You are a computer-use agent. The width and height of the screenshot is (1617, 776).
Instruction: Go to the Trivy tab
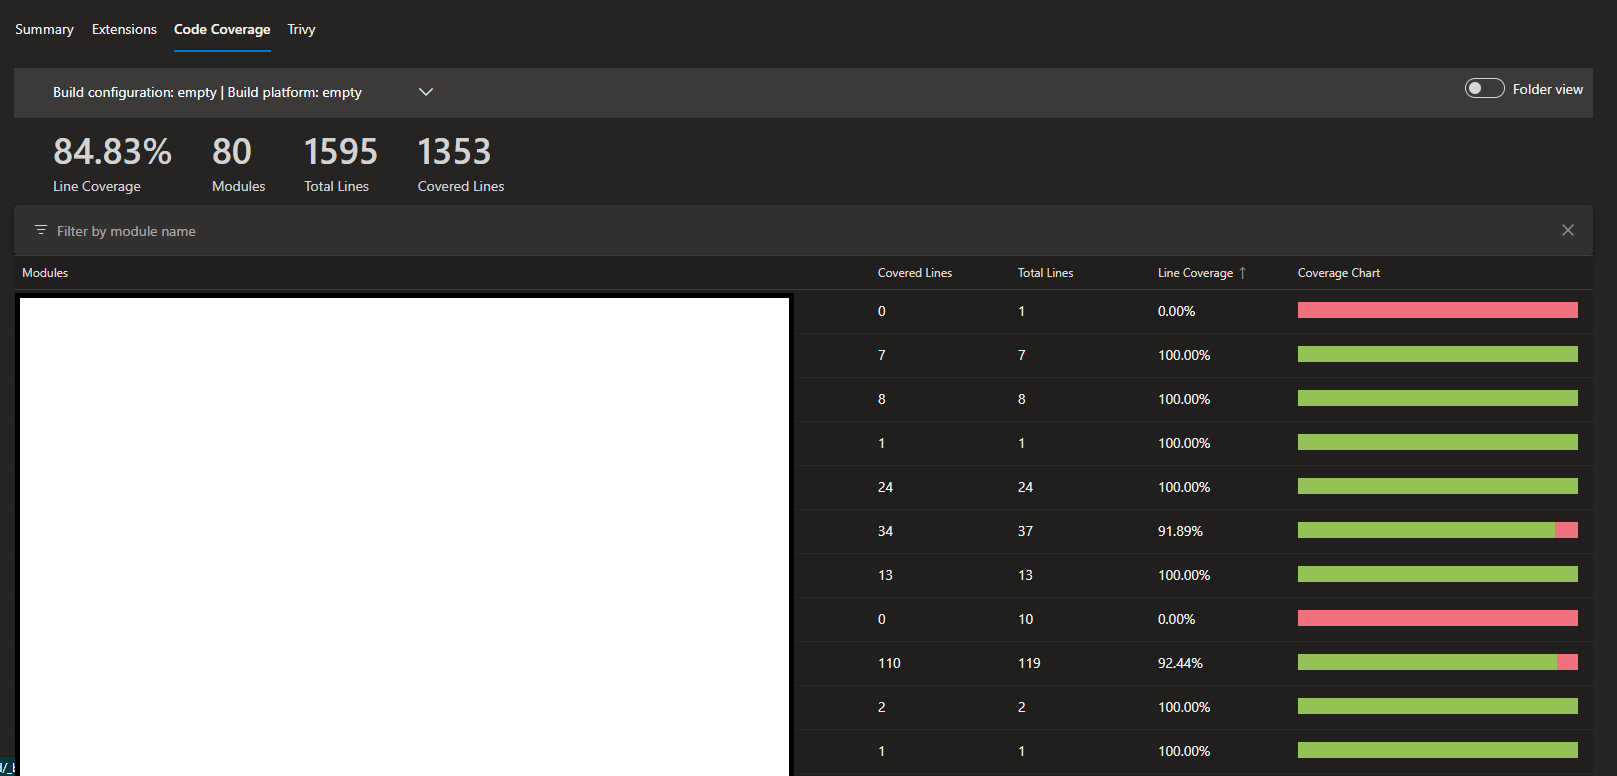point(301,29)
